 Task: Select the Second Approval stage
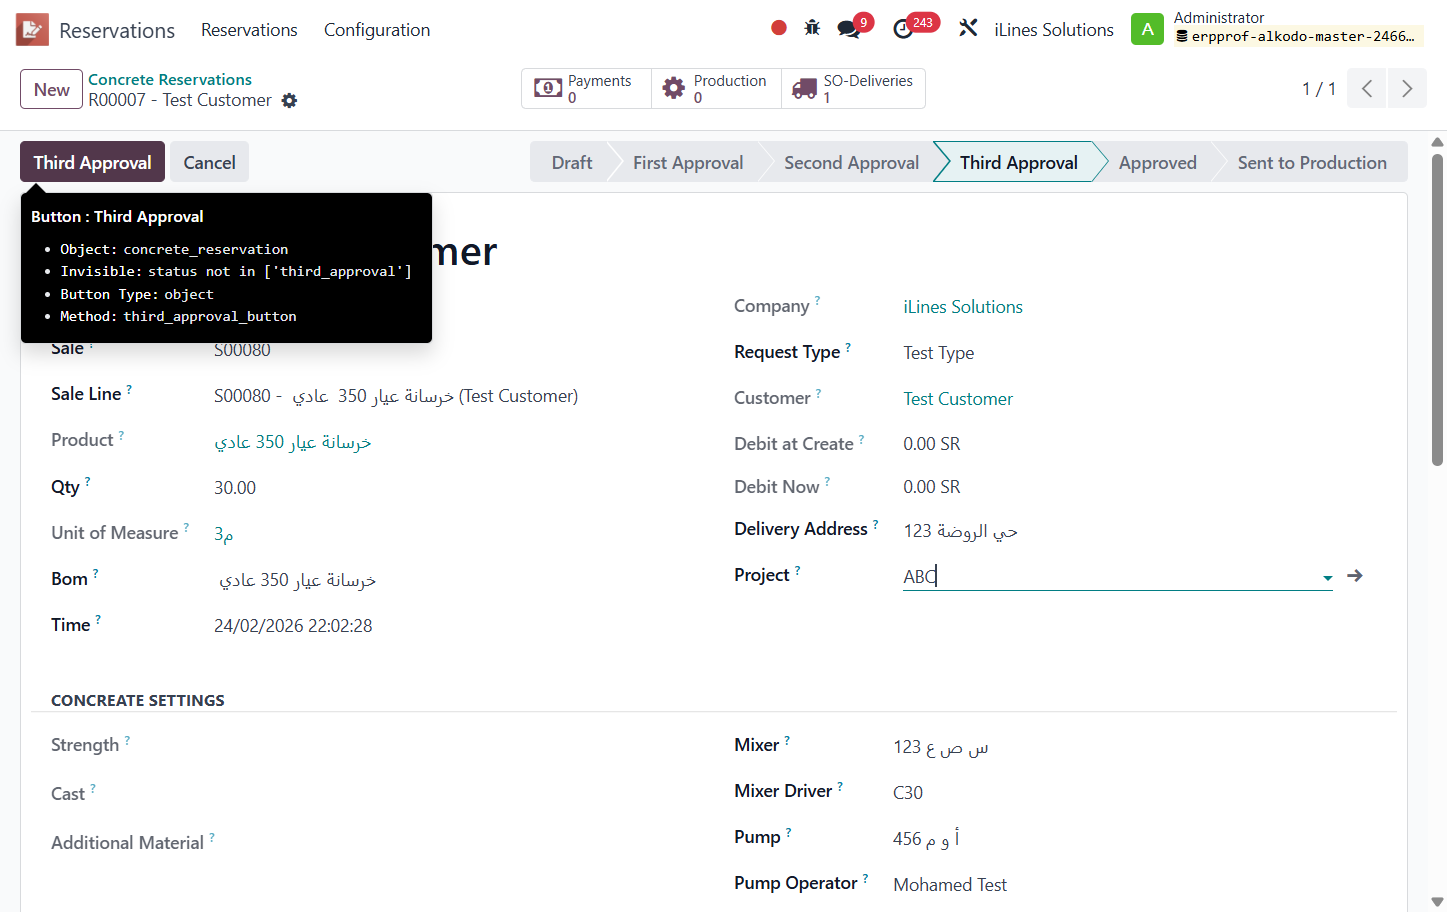coord(851,162)
